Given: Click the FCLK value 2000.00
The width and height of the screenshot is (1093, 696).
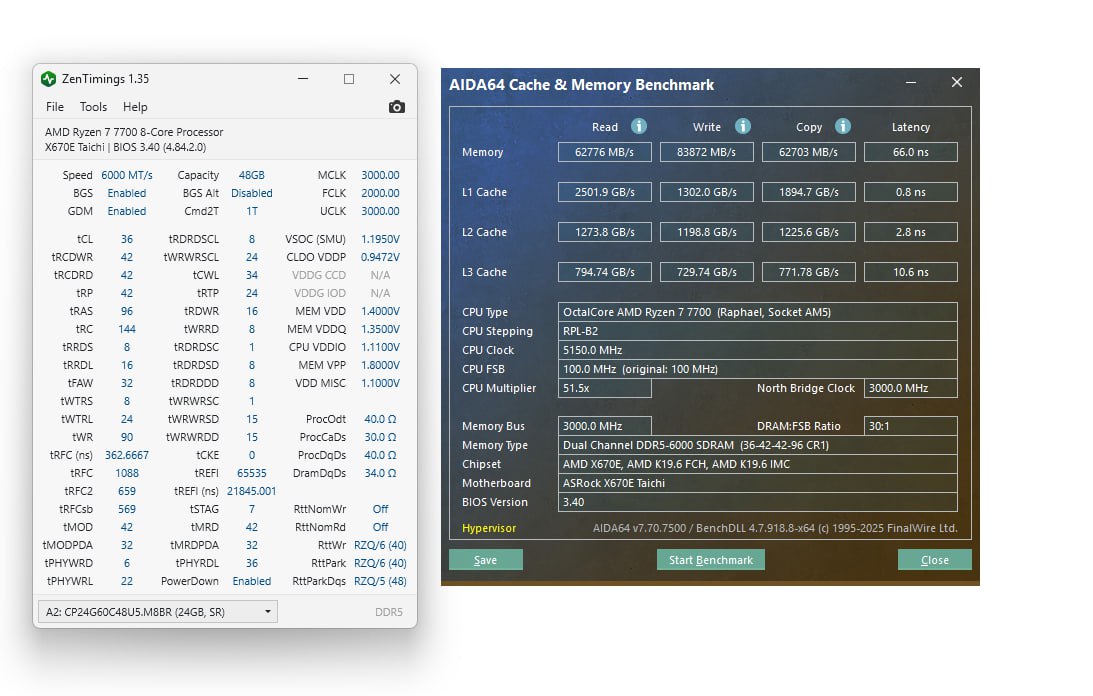Looking at the screenshot, I should [380, 193].
